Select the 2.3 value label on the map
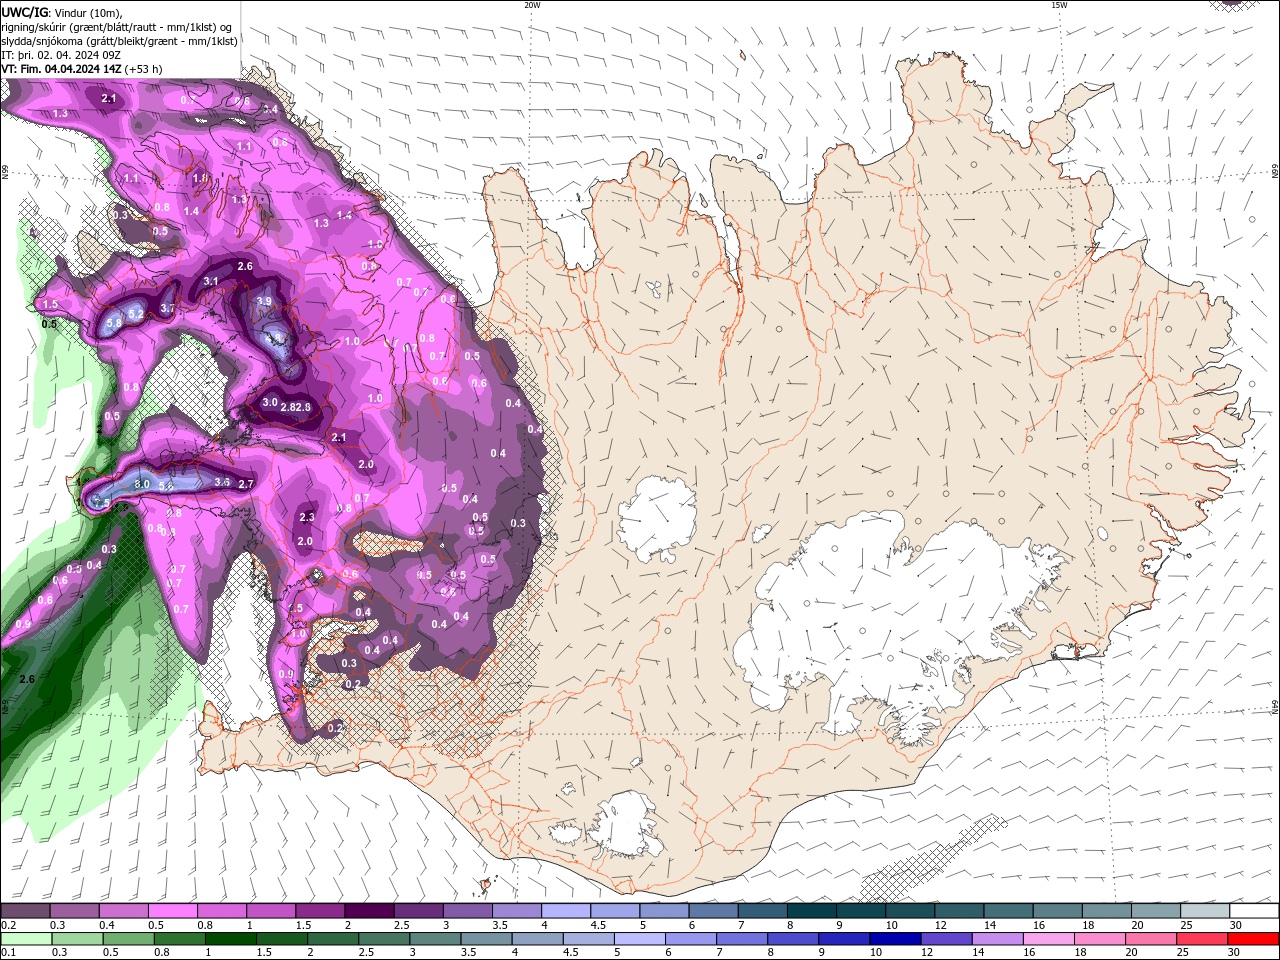 307,517
